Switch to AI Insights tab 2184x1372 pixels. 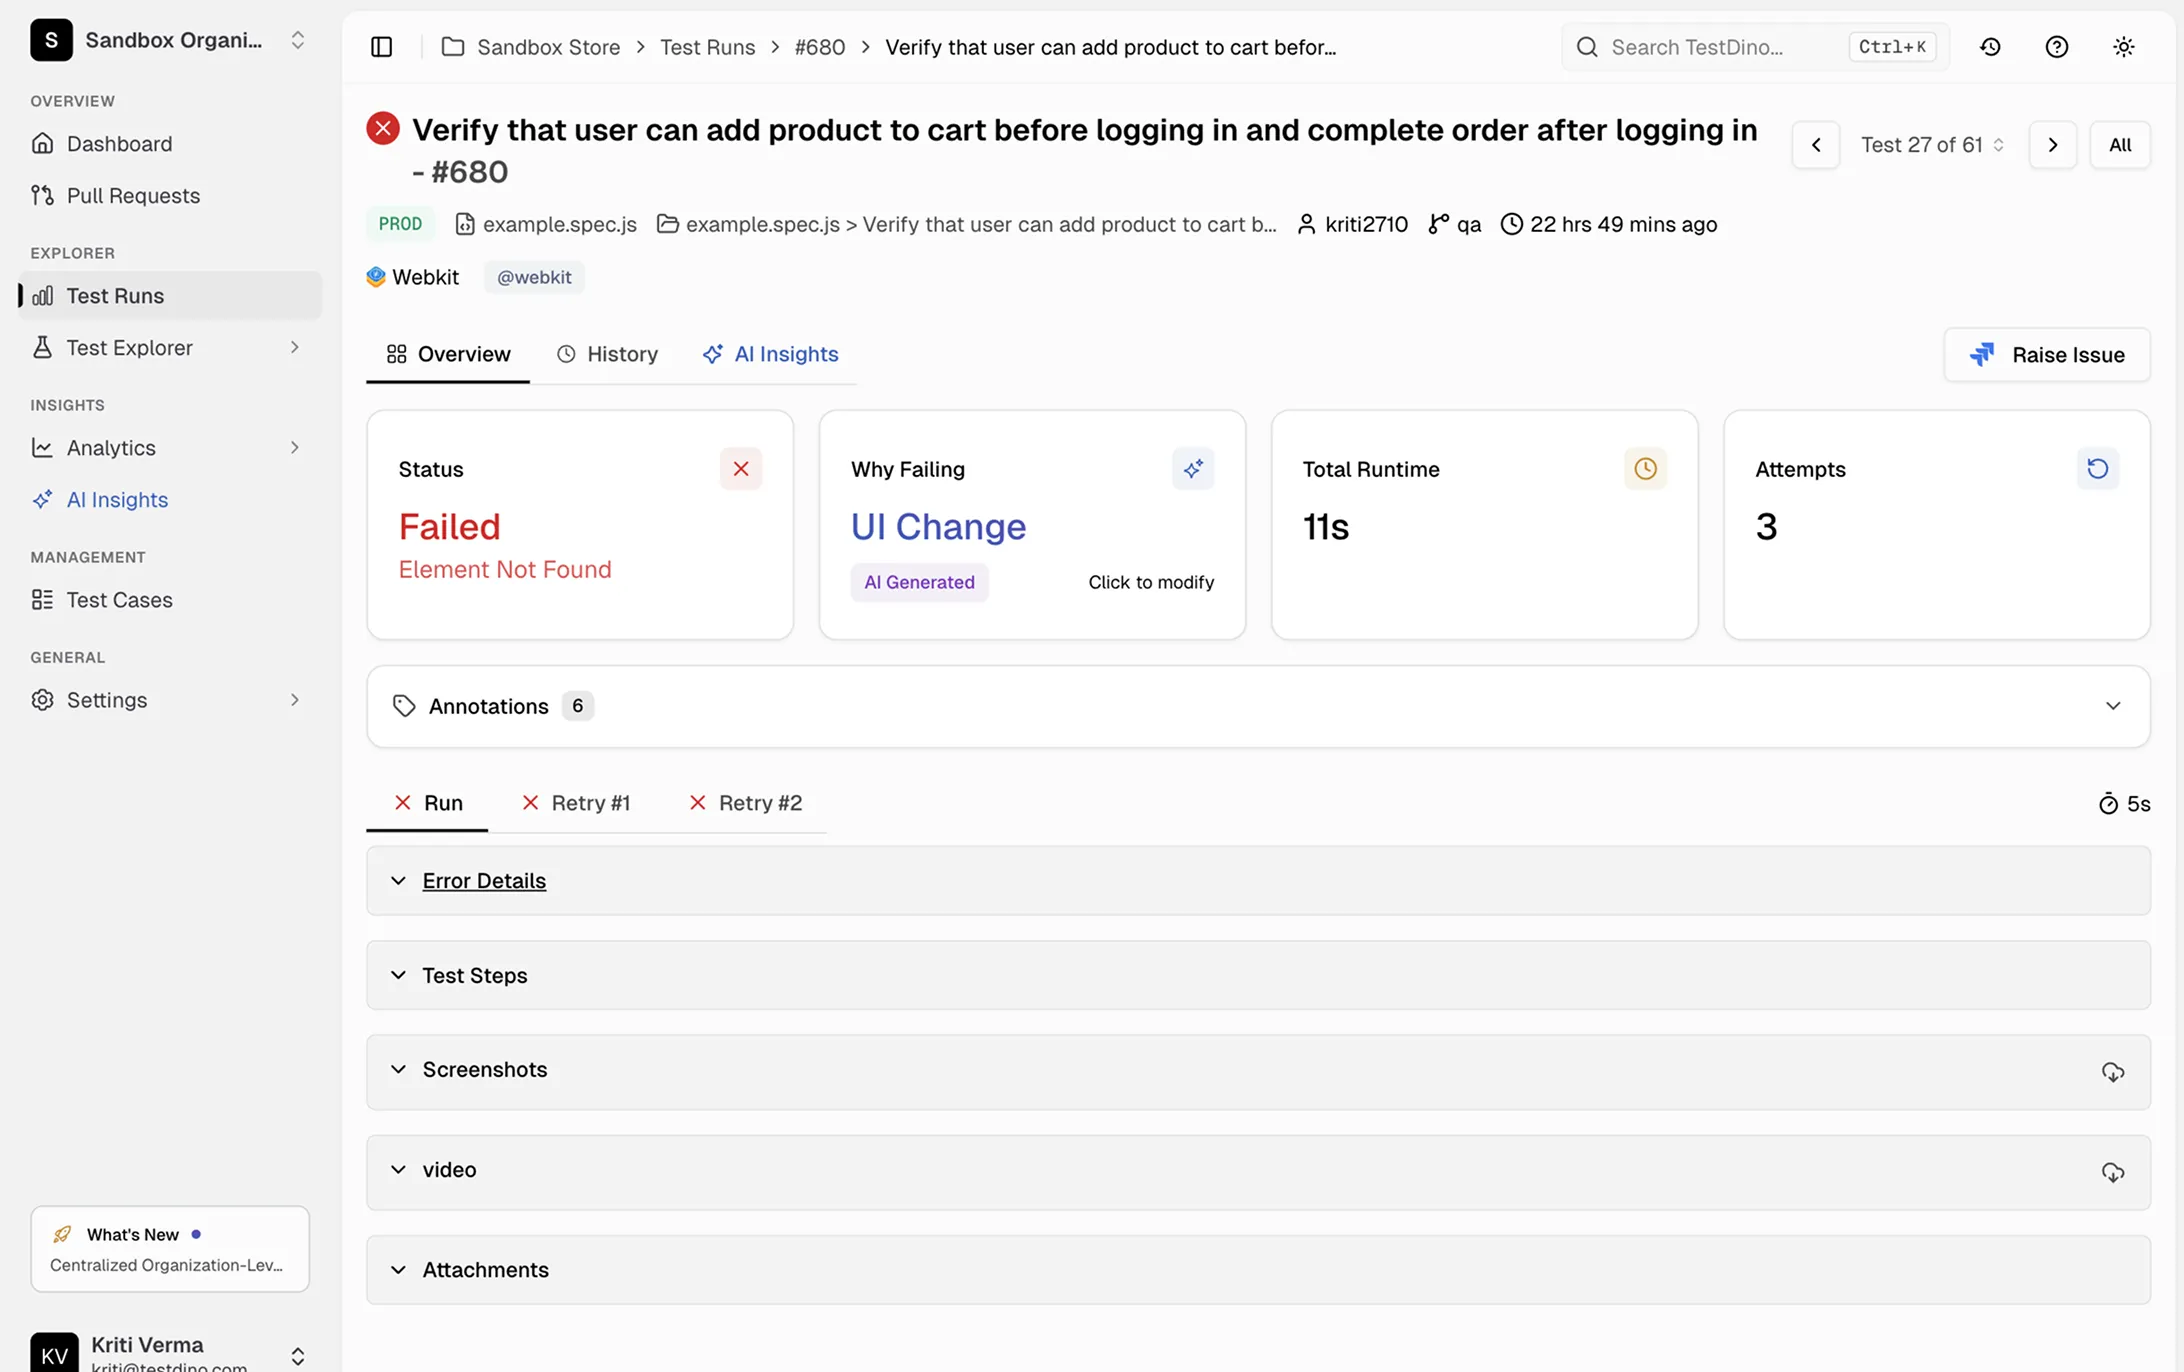[x=771, y=354]
